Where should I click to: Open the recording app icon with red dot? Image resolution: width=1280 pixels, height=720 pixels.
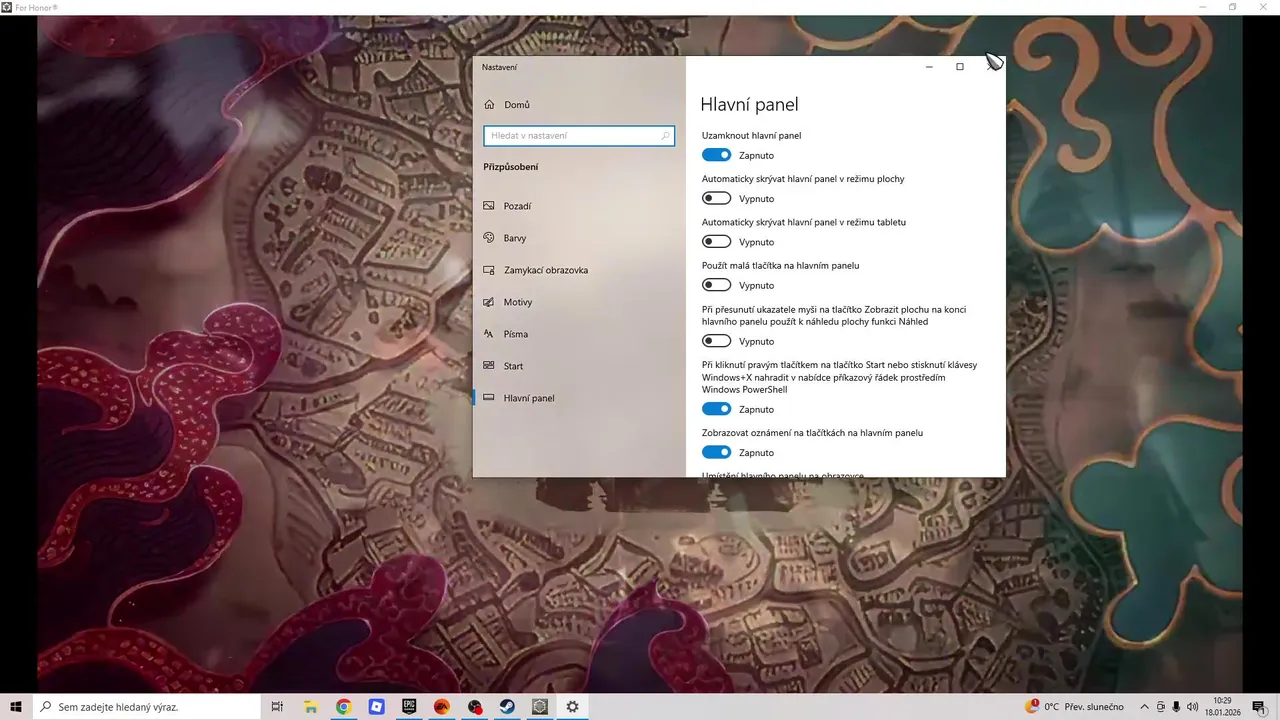(x=475, y=707)
